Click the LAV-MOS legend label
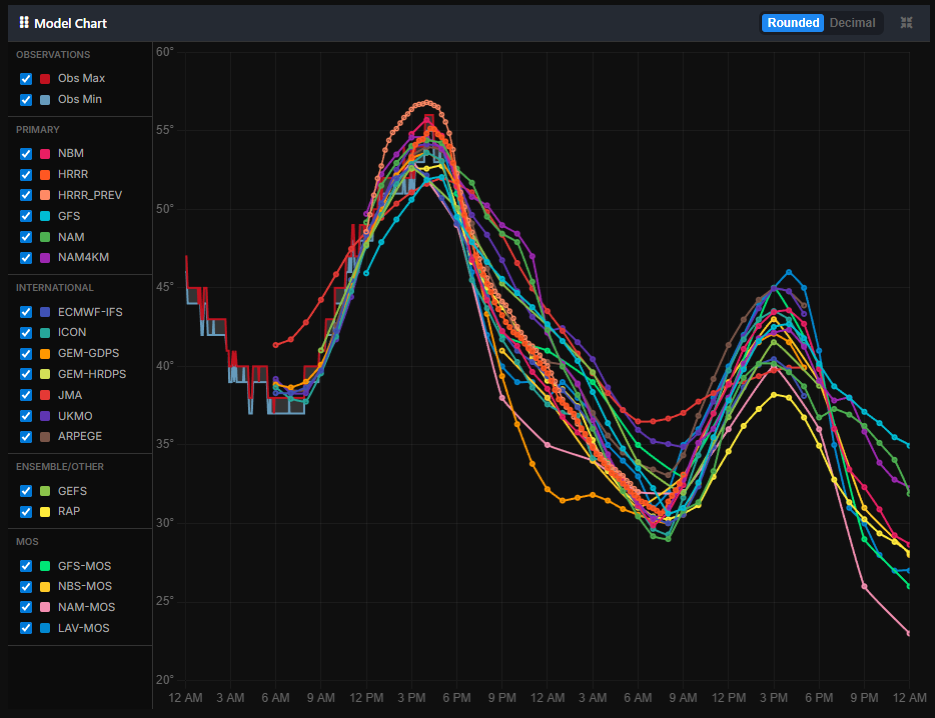The image size is (935, 718). (83, 628)
